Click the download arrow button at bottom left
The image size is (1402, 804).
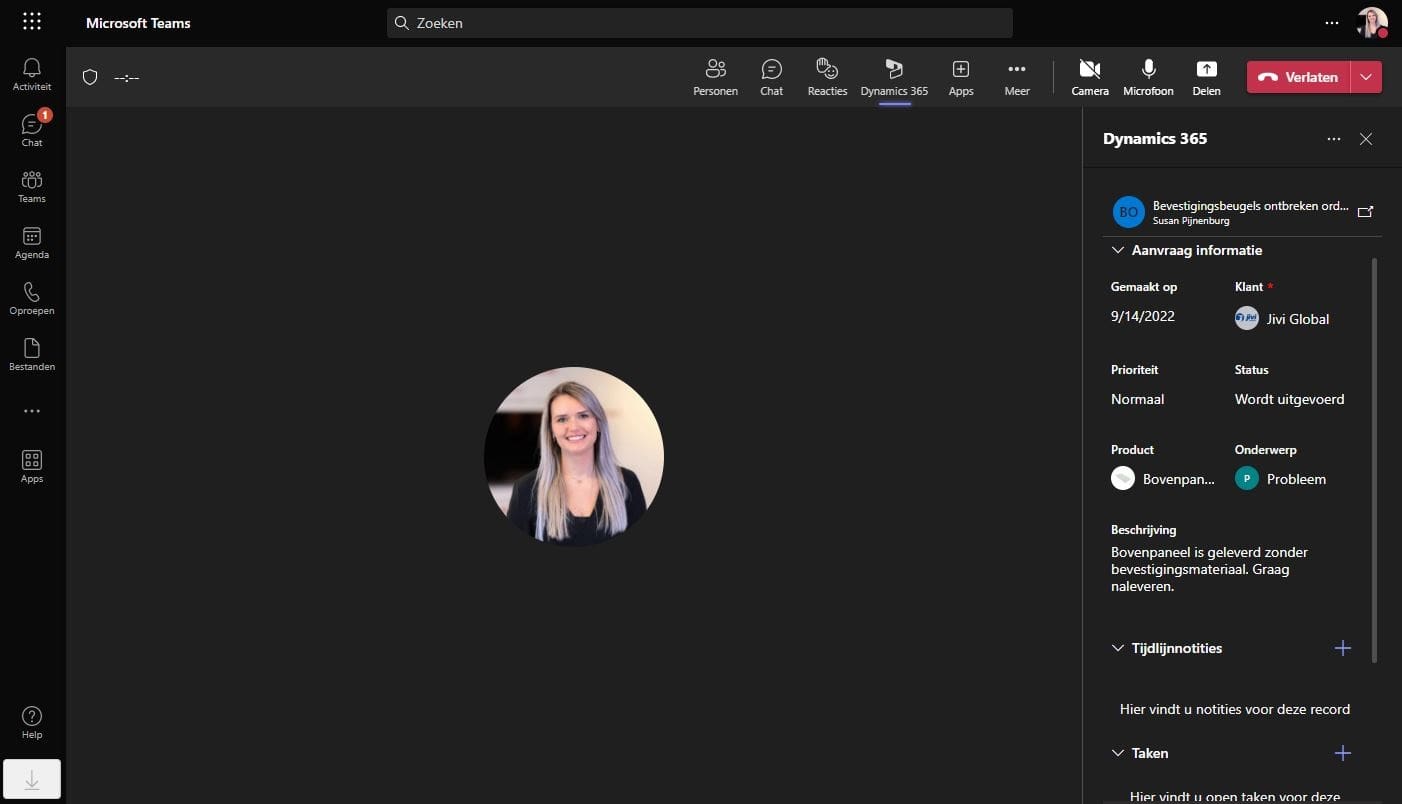click(32, 779)
